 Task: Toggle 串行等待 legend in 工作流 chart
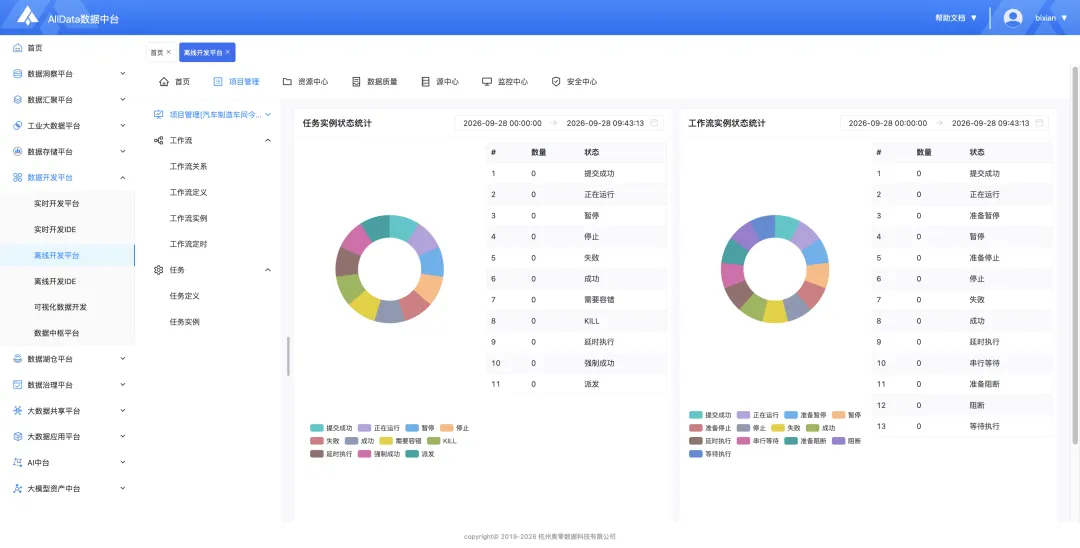(x=757, y=441)
